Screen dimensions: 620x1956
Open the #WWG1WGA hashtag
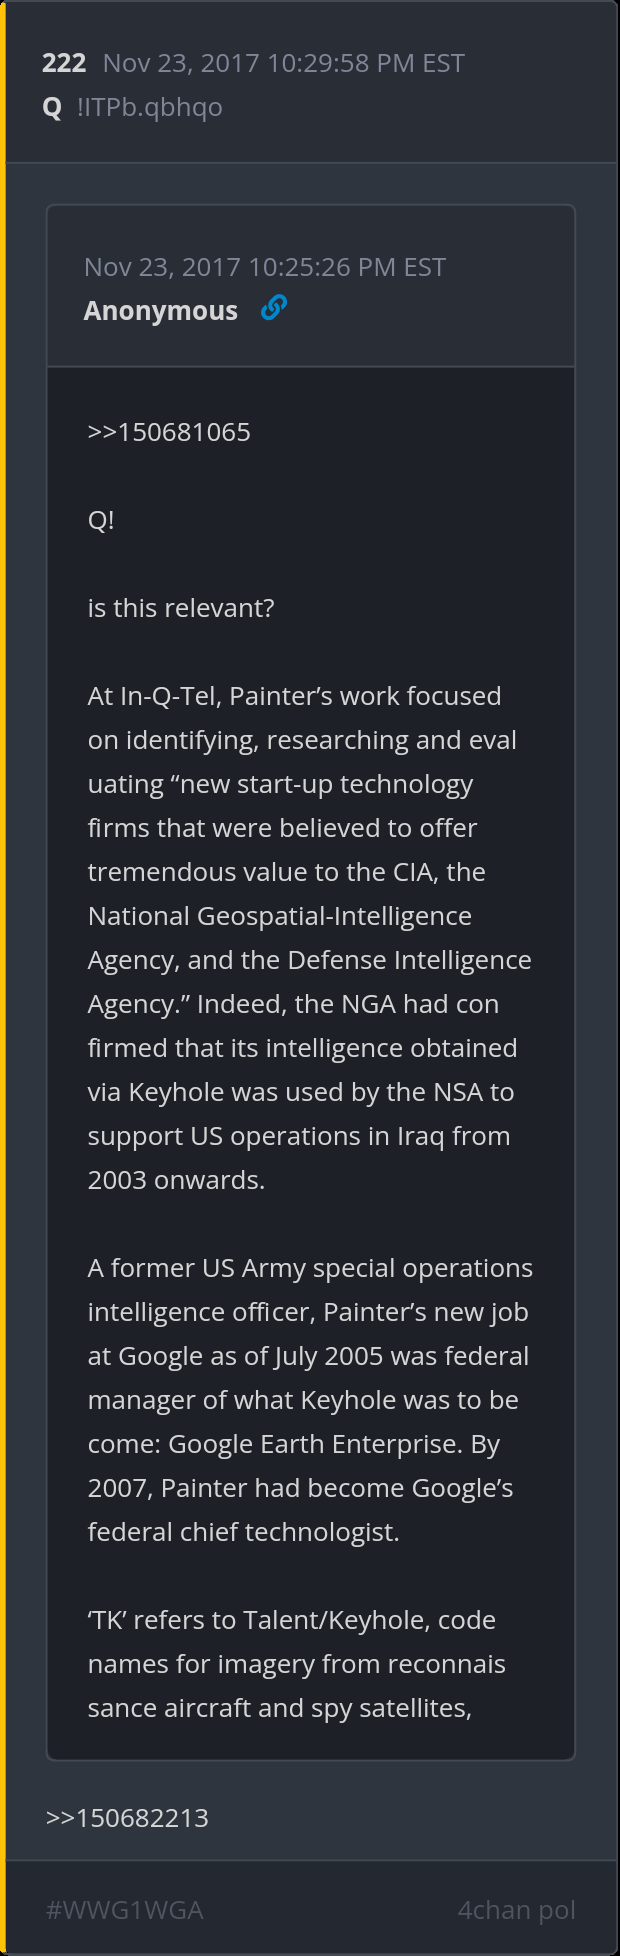[x=124, y=1909]
